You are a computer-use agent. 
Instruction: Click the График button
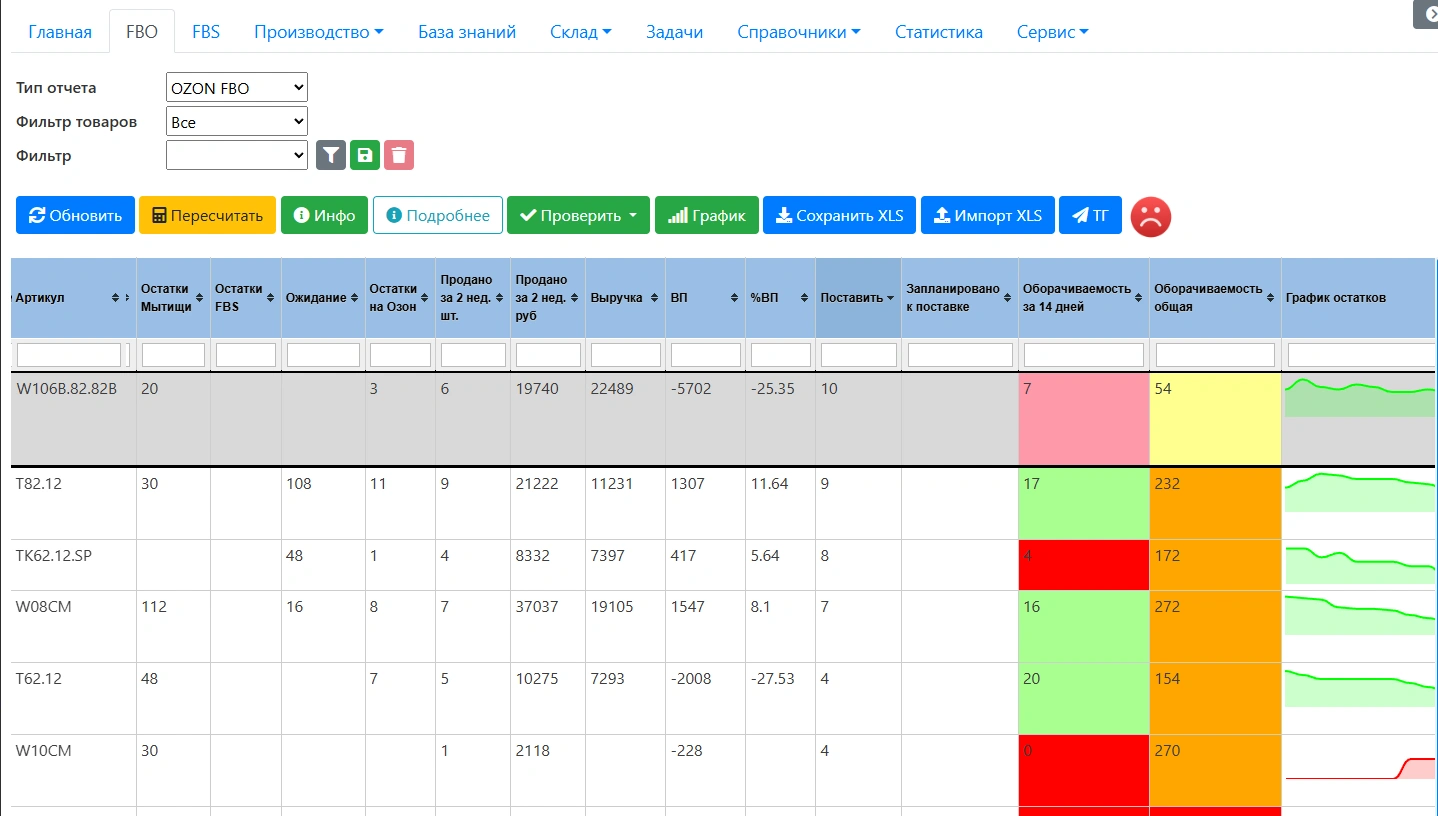[707, 215]
